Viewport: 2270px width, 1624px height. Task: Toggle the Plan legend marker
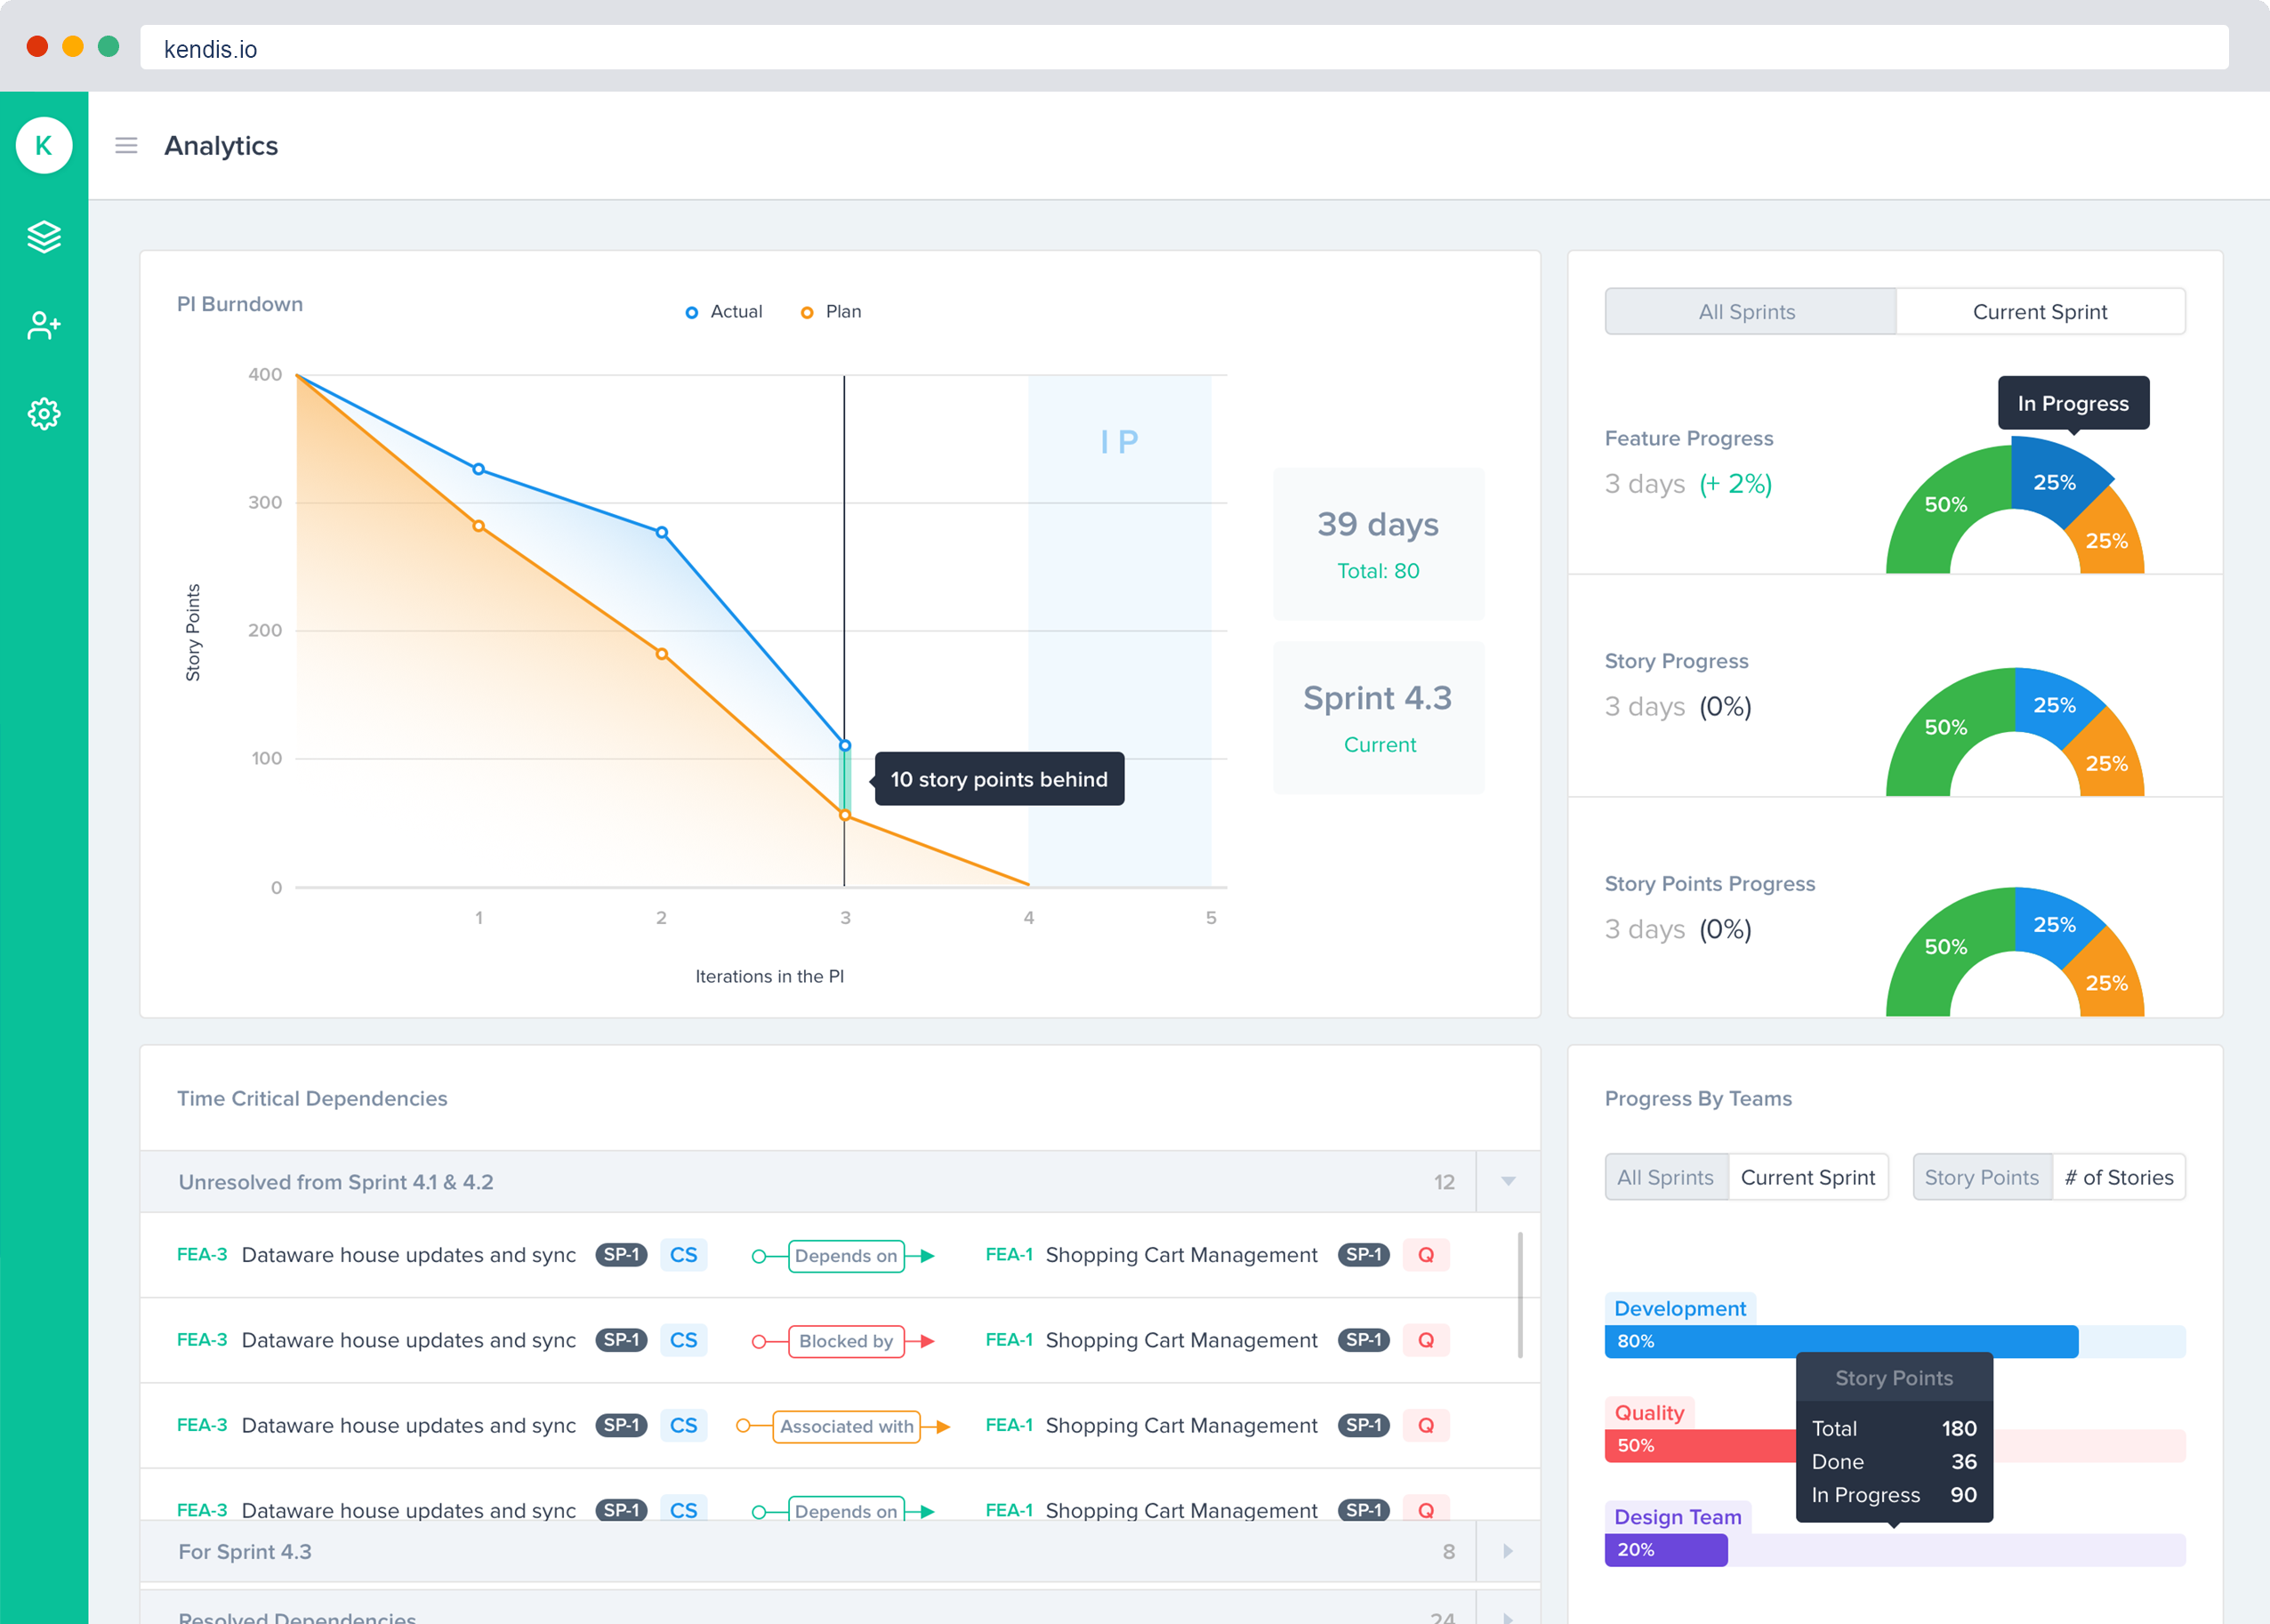pyautogui.click(x=807, y=313)
